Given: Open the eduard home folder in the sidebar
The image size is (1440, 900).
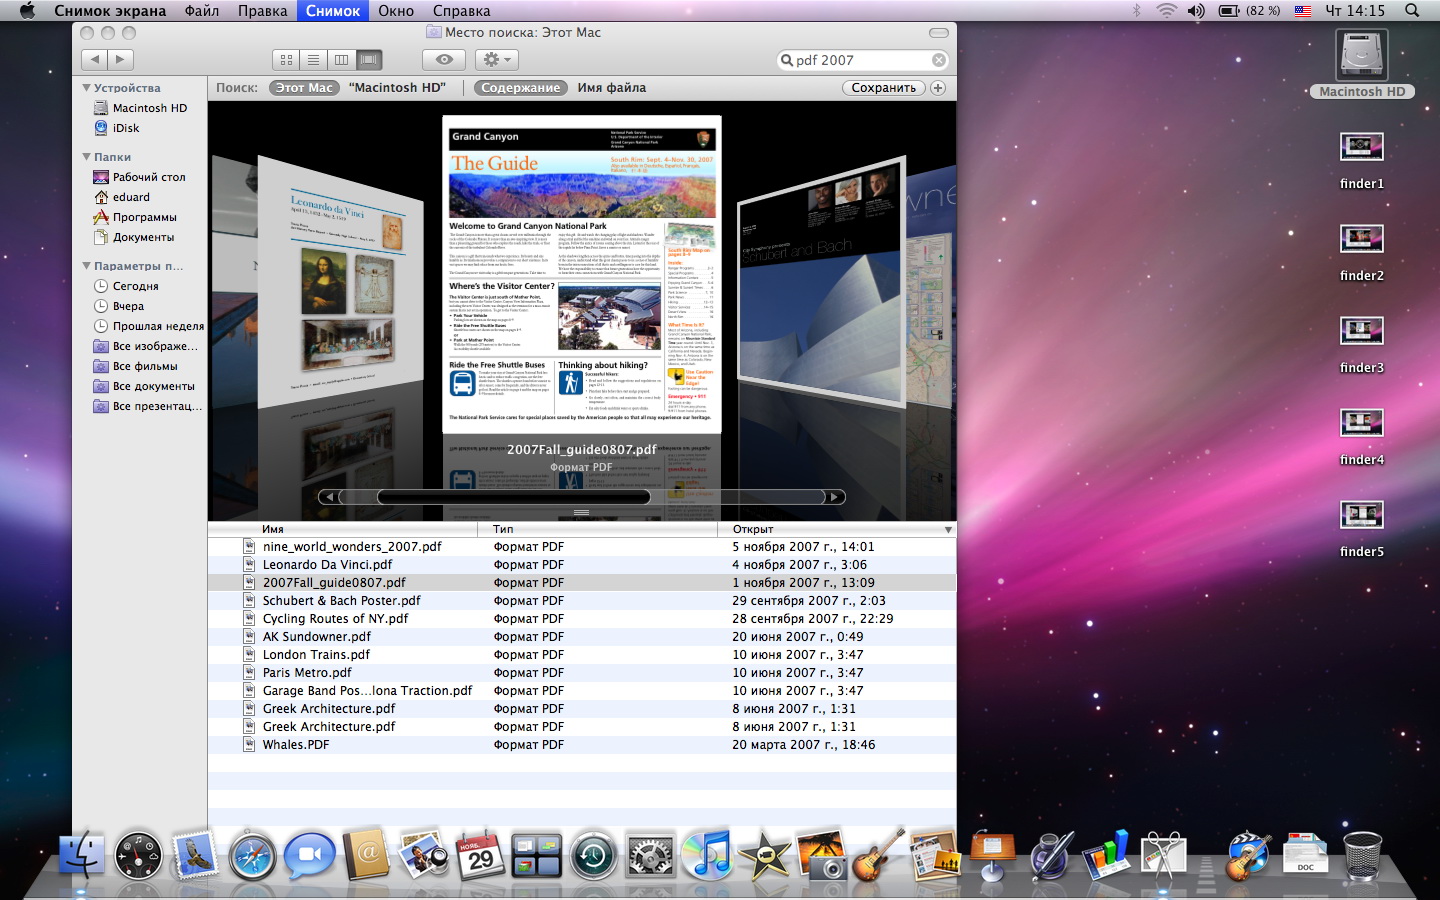Looking at the screenshot, I should [x=121, y=197].
